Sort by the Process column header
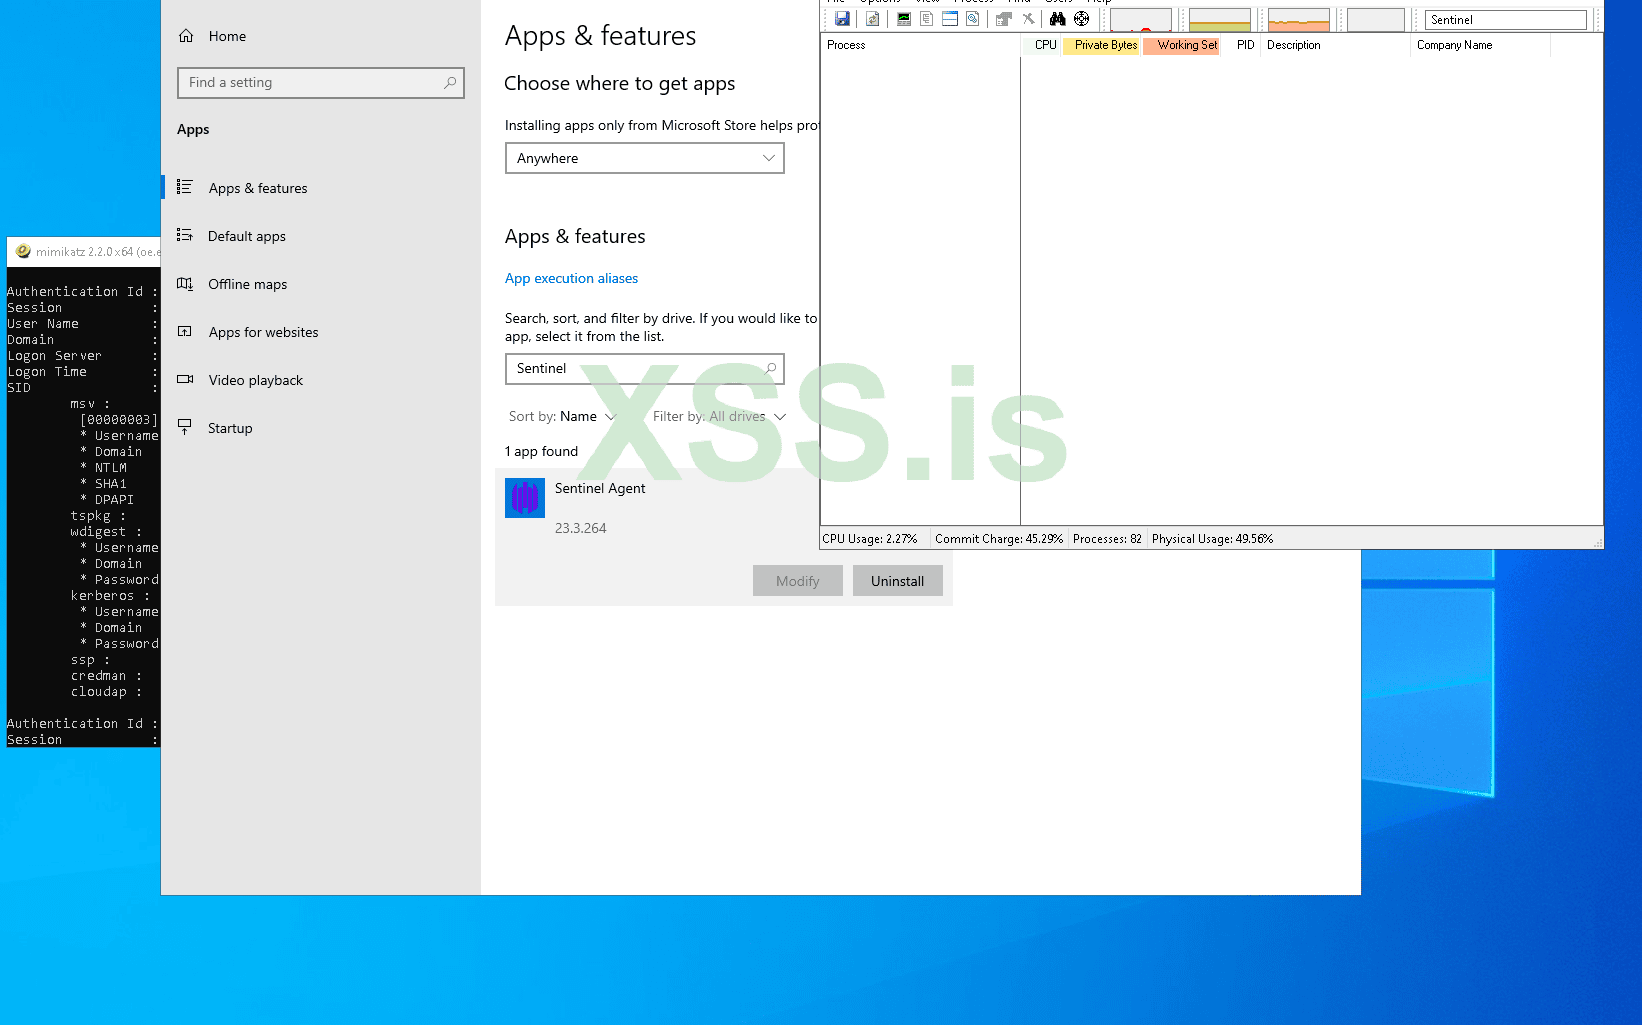 coord(846,45)
